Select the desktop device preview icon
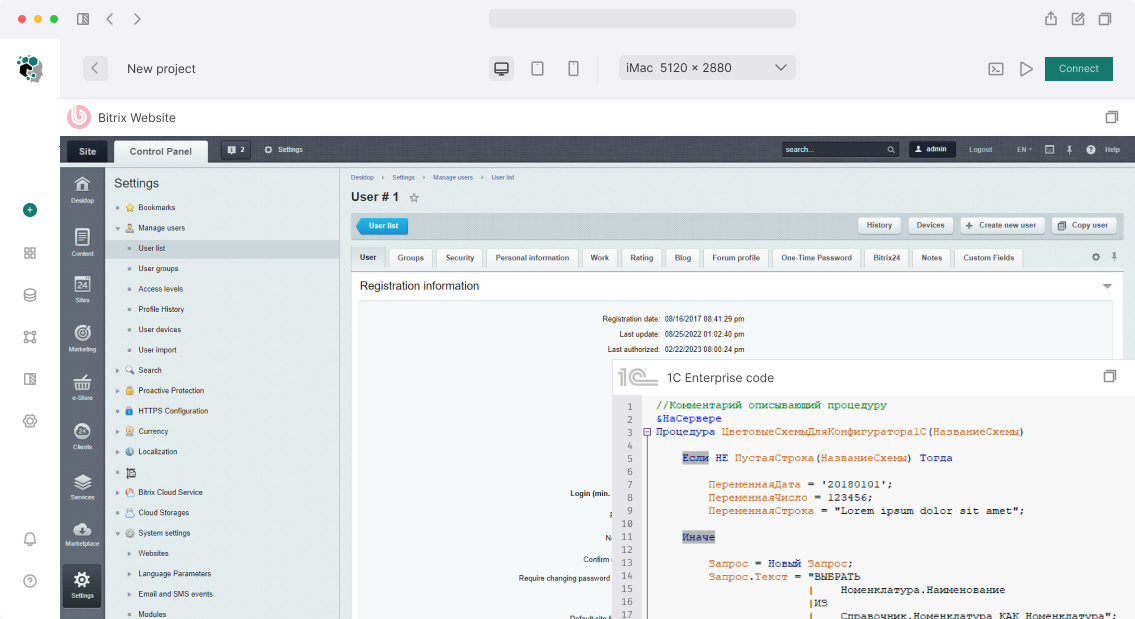 click(x=501, y=69)
